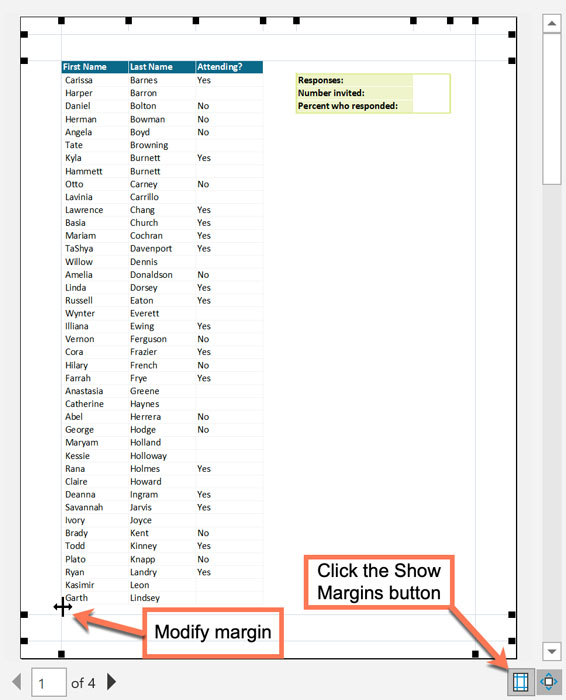Click the last name 'Lindsey'
566x700 pixels.
coord(145,598)
